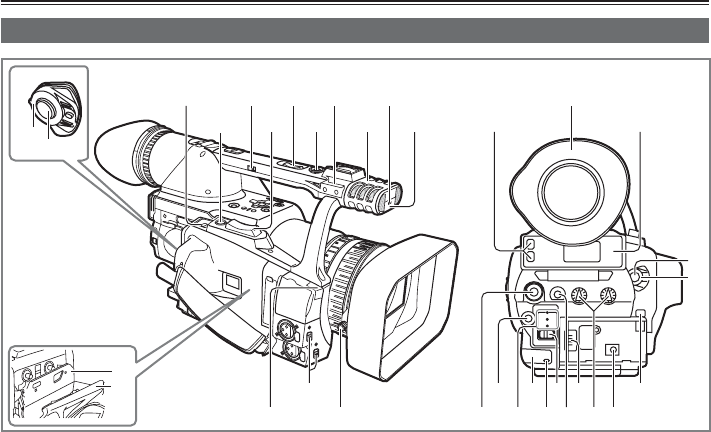
Task: Click the round button left of the two rear knobs
Action: [x=557, y=295]
